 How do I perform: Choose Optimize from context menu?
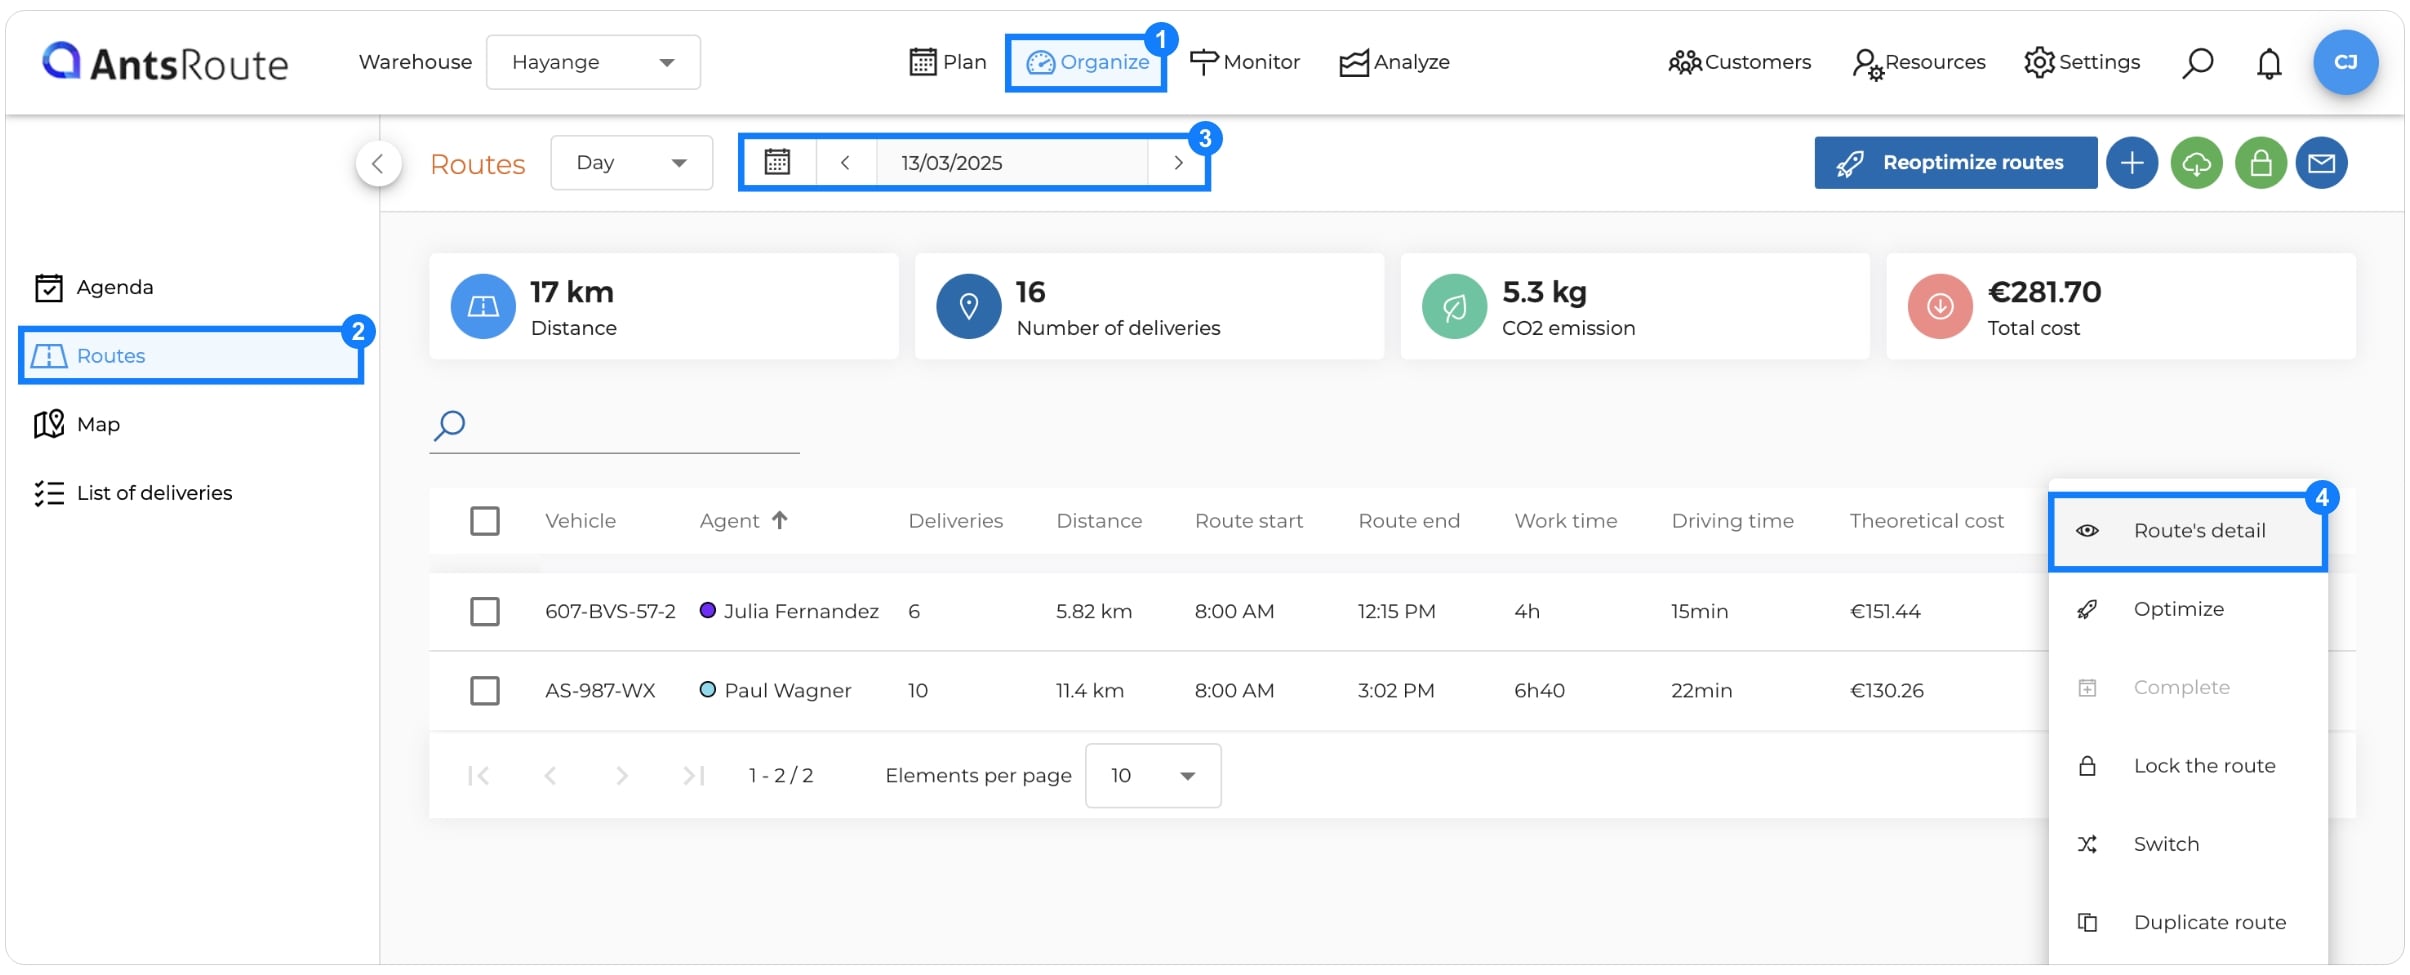[2187, 609]
